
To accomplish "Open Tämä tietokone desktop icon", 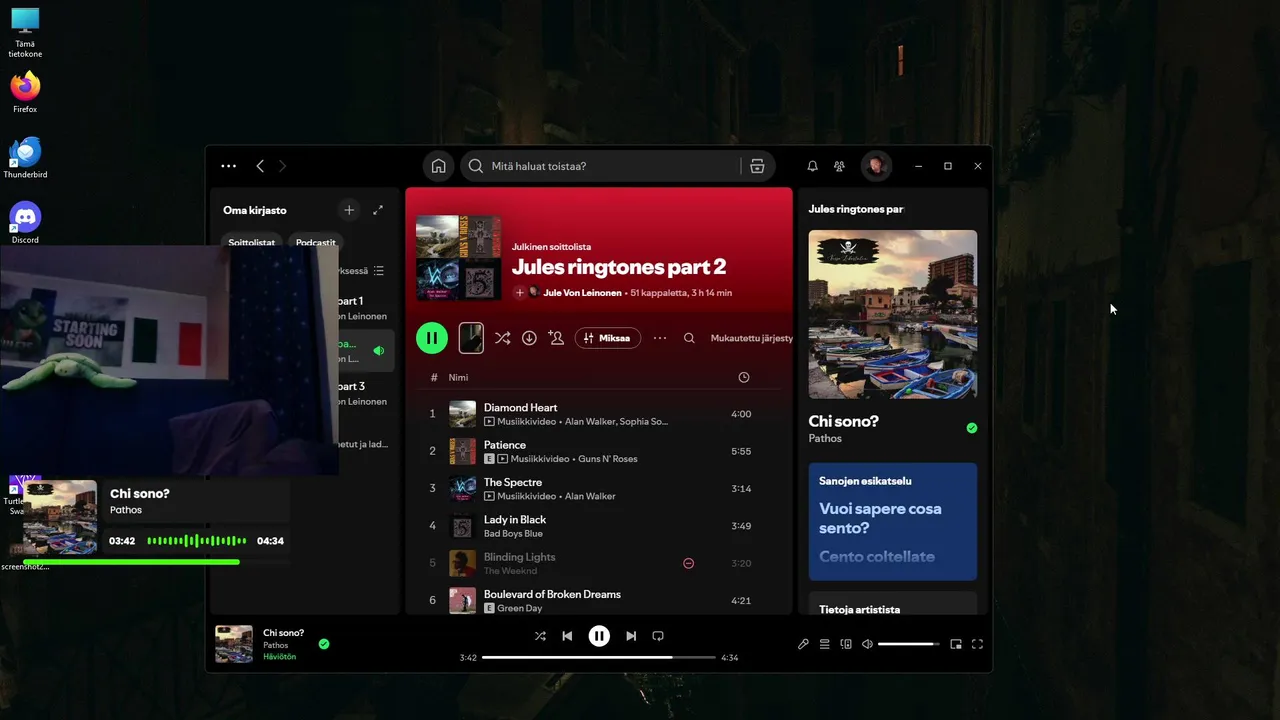I will (25, 32).
